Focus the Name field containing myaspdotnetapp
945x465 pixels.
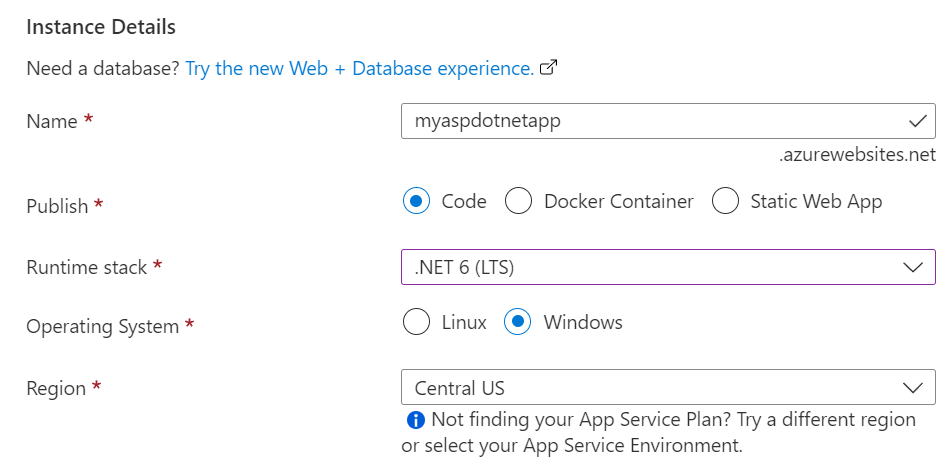[650, 122]
